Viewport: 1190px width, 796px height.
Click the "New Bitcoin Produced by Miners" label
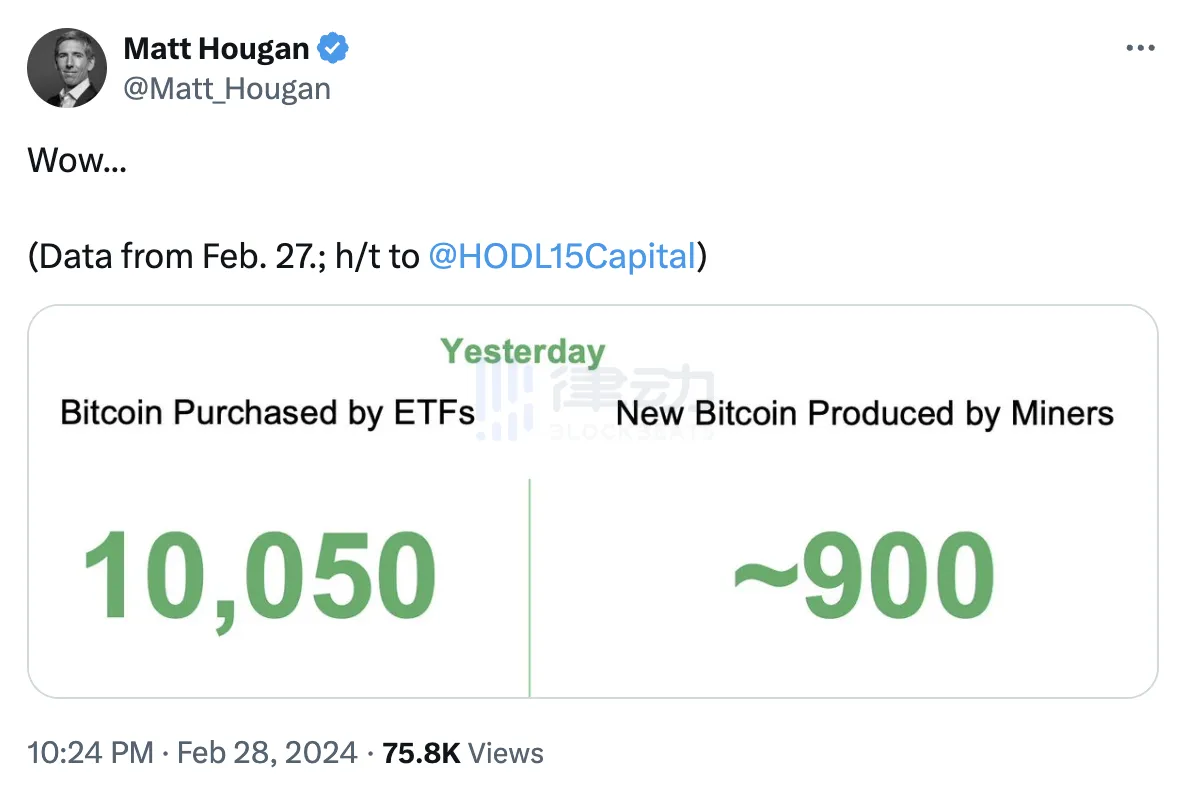tap(865, 412)
